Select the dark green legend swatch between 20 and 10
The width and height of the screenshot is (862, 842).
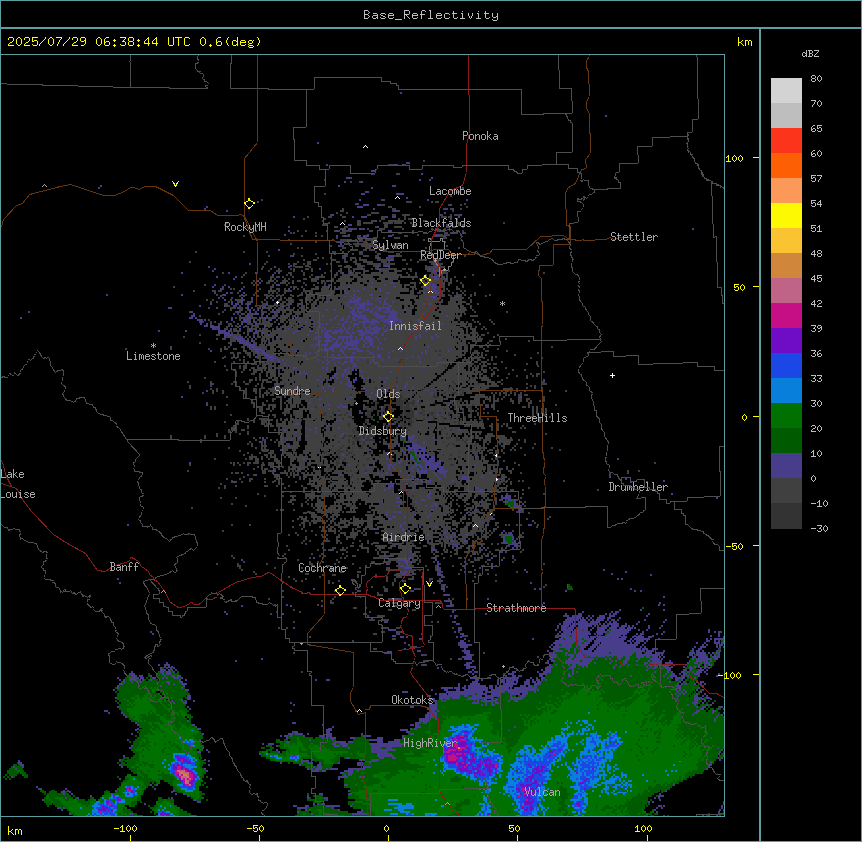tap(786, 441)
